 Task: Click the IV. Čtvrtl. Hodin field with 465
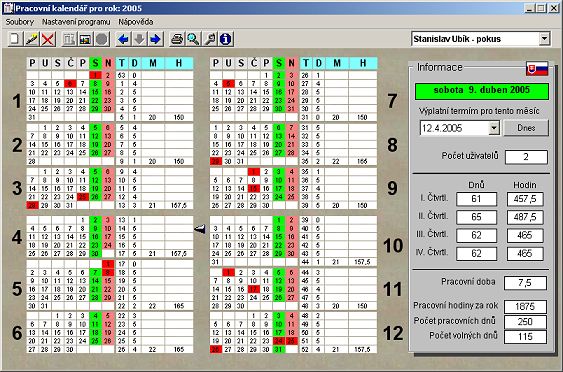(x=525, y=254)
